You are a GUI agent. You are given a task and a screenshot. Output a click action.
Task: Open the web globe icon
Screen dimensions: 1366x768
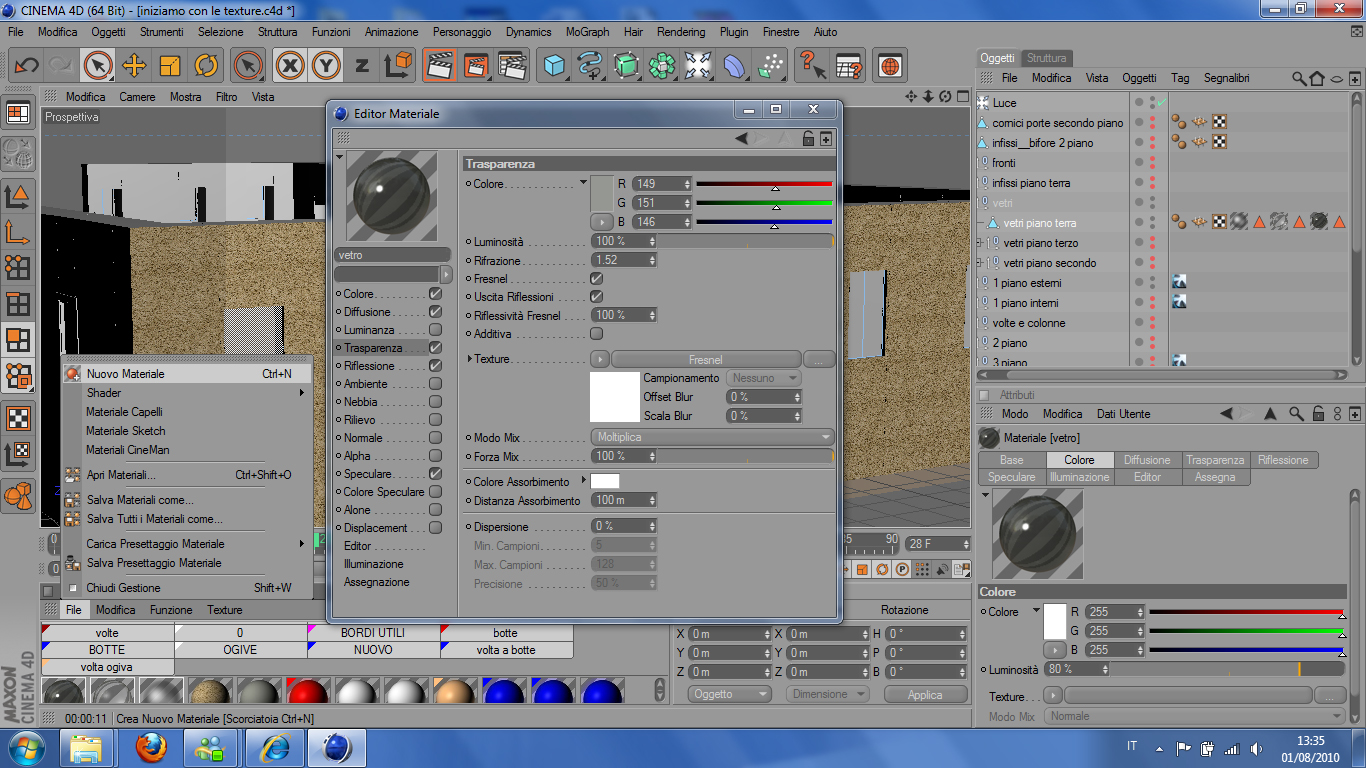pos(889,66)
